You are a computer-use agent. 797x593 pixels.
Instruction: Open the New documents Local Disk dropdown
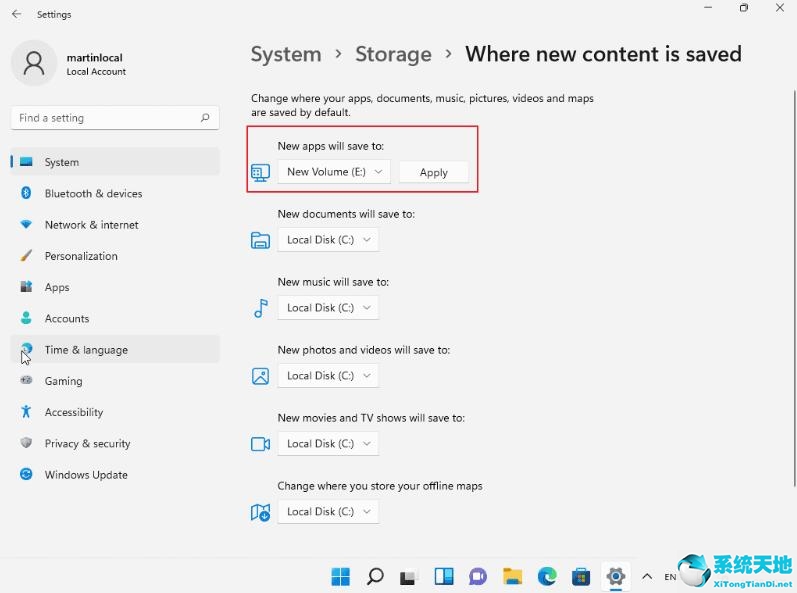point(328,240)
